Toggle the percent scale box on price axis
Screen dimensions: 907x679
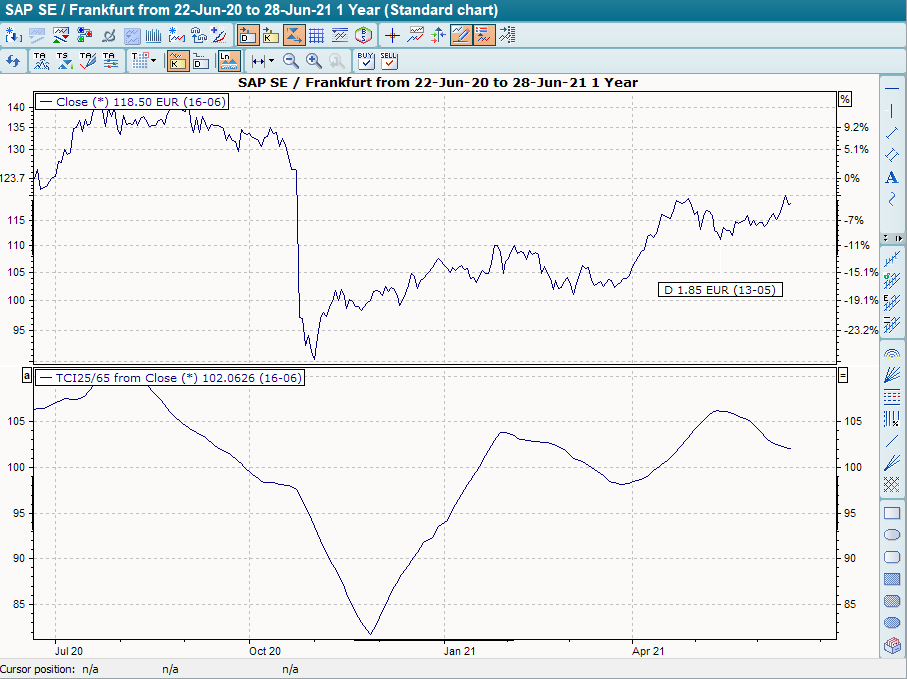click(844, 99)
